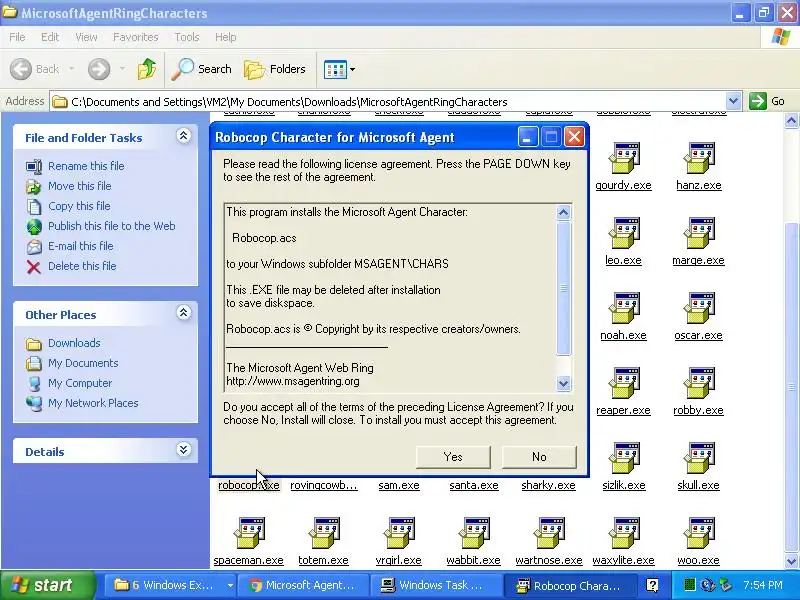Switch to Windows Task Manager taskbar item

pyautogui.click(x=435, y=585)
